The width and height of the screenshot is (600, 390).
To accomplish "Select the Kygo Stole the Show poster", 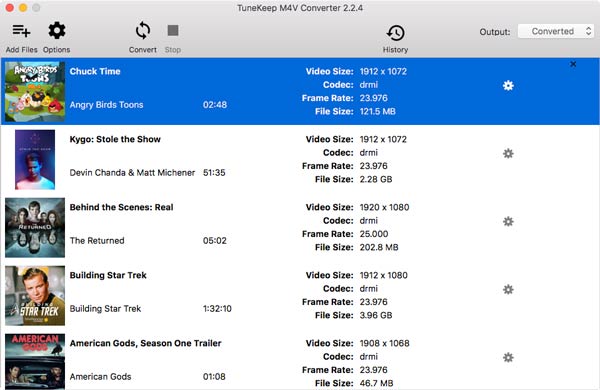I will (35, 160).
